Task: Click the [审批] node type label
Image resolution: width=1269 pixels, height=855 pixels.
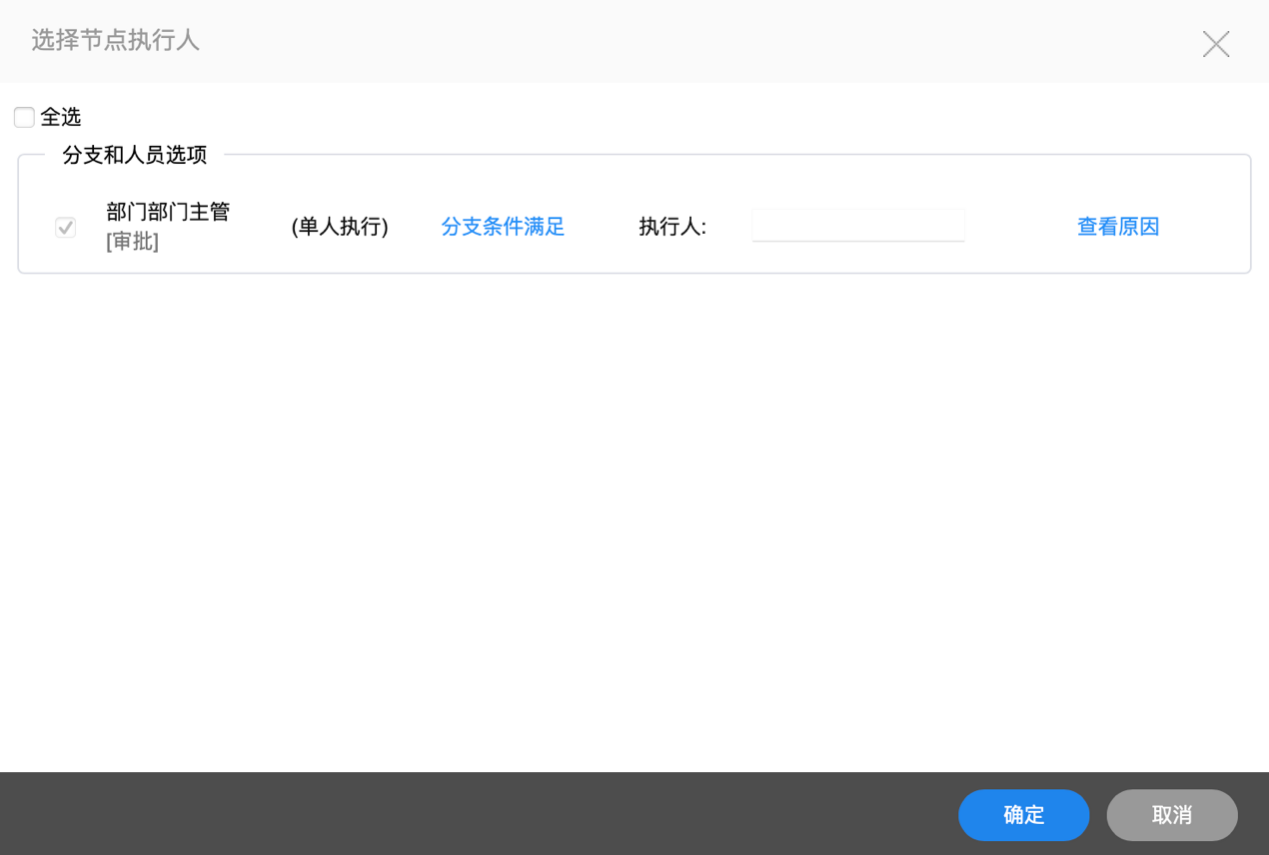Action: pyautogui.click(x=133, y=242)
